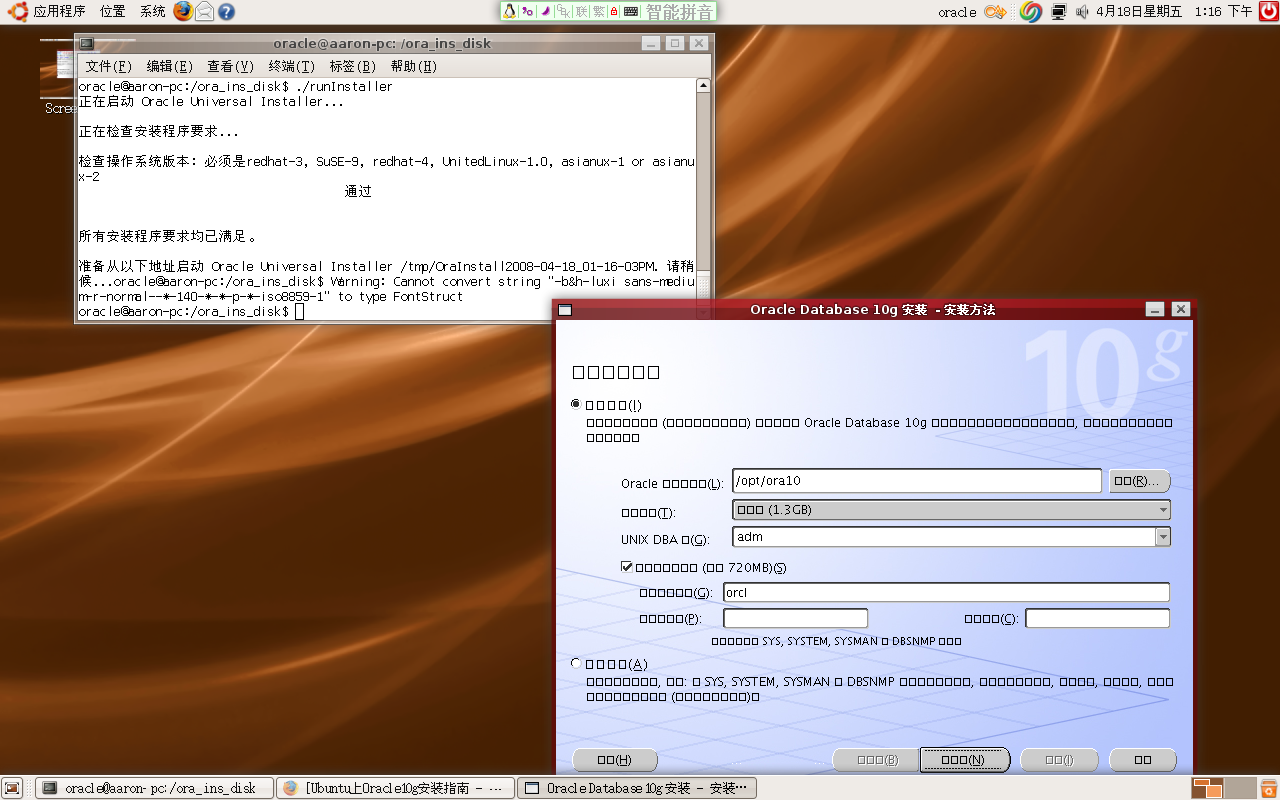Click the red lock icon in input bar

[x=615, y=12]
